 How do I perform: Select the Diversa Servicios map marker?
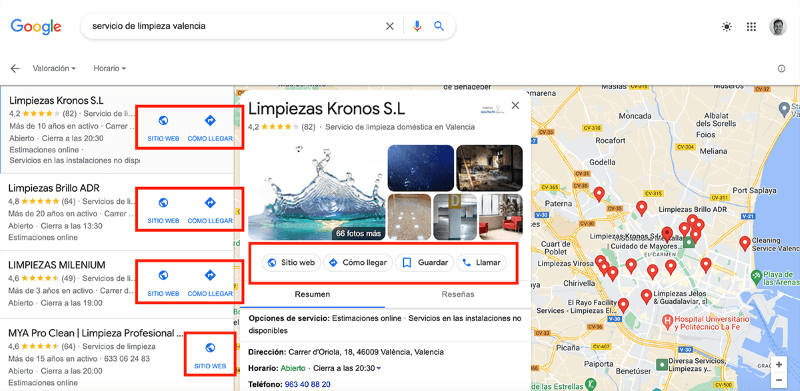coord(662,364)
